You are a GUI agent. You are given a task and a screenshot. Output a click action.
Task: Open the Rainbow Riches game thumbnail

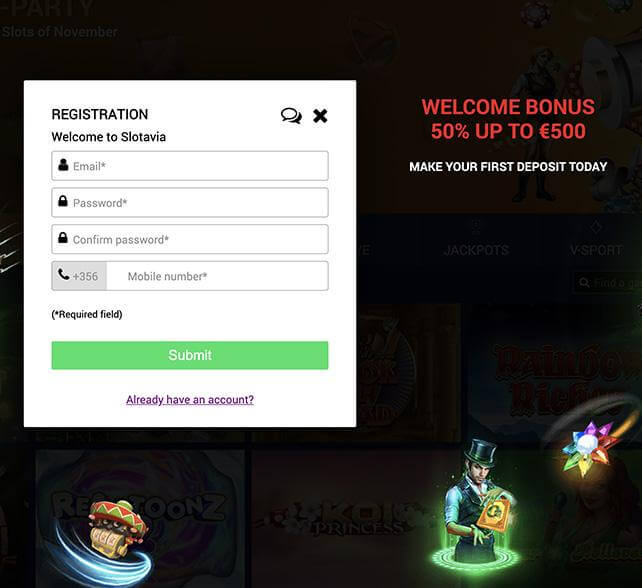point(555,373)
